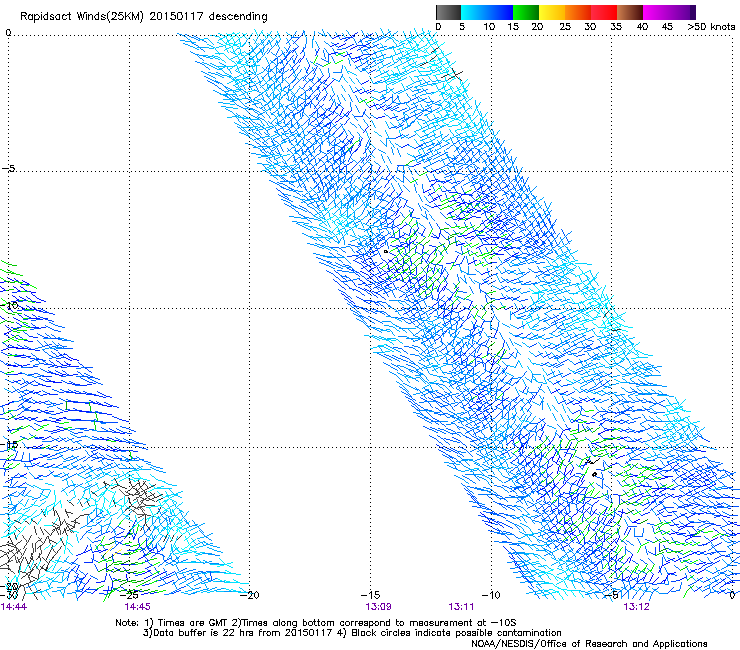Viewport: 740px width, 650px height.
Task: Click the legend label 45 under color bar
Action: click(x=667, y=27)
